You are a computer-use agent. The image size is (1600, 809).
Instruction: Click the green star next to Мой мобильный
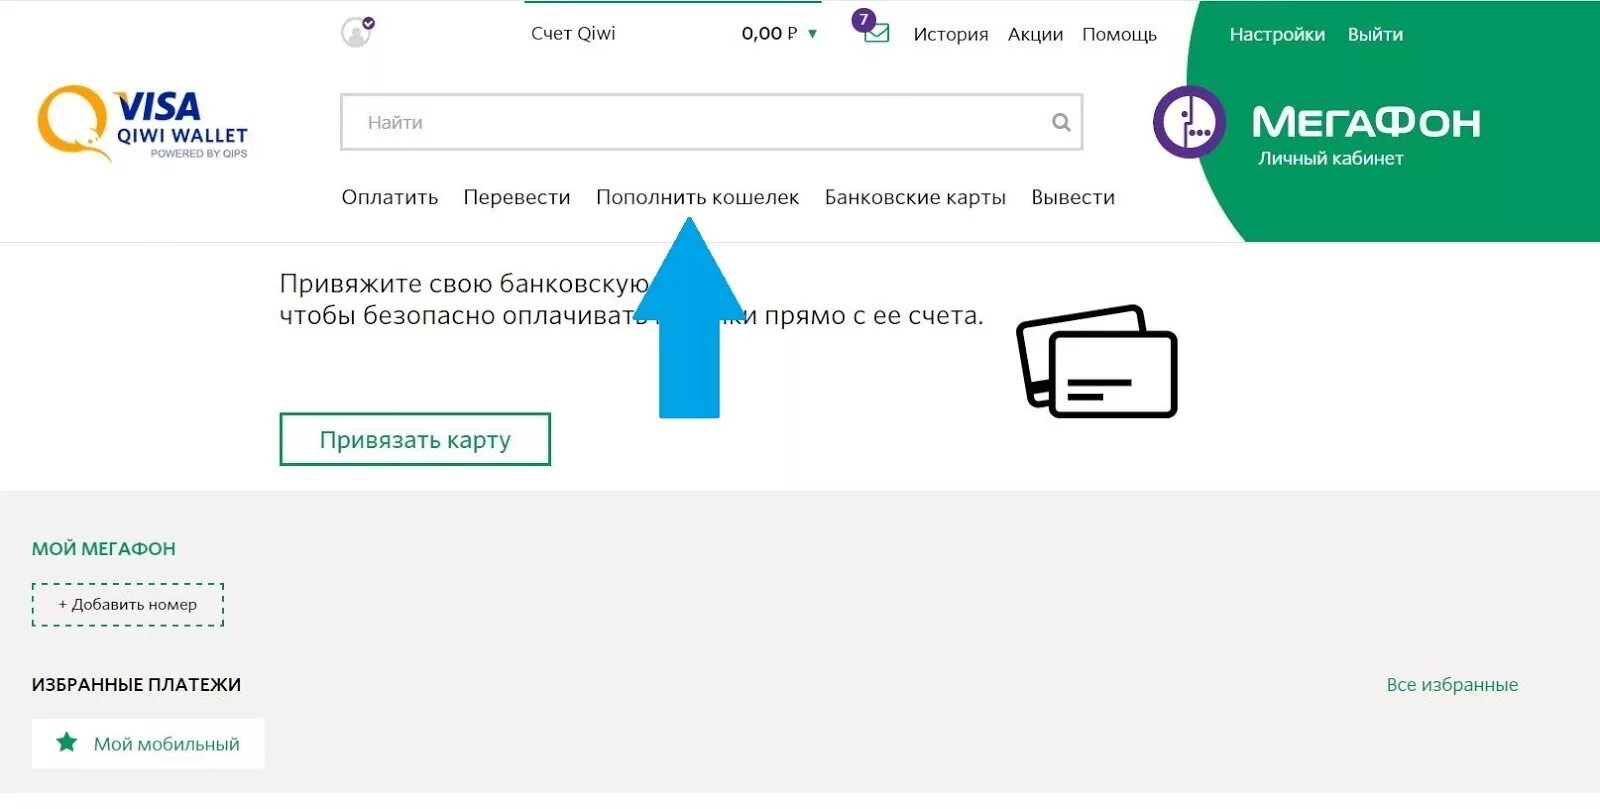pyautogui.click(x=67, y=742)
